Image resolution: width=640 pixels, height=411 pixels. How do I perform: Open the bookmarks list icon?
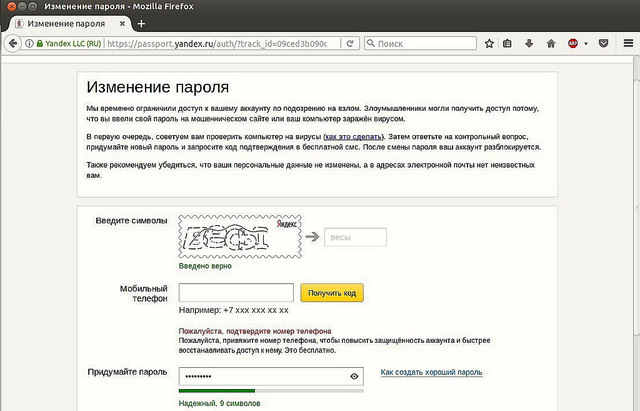[x=507, y=43]
